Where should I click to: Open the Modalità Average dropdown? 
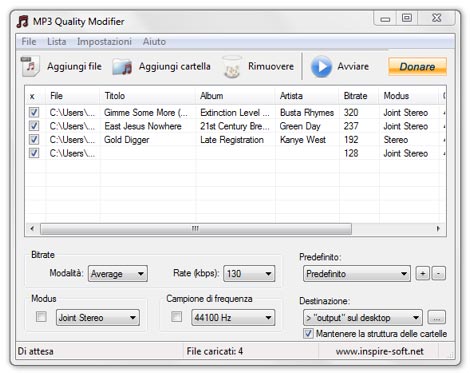(118, 274)
